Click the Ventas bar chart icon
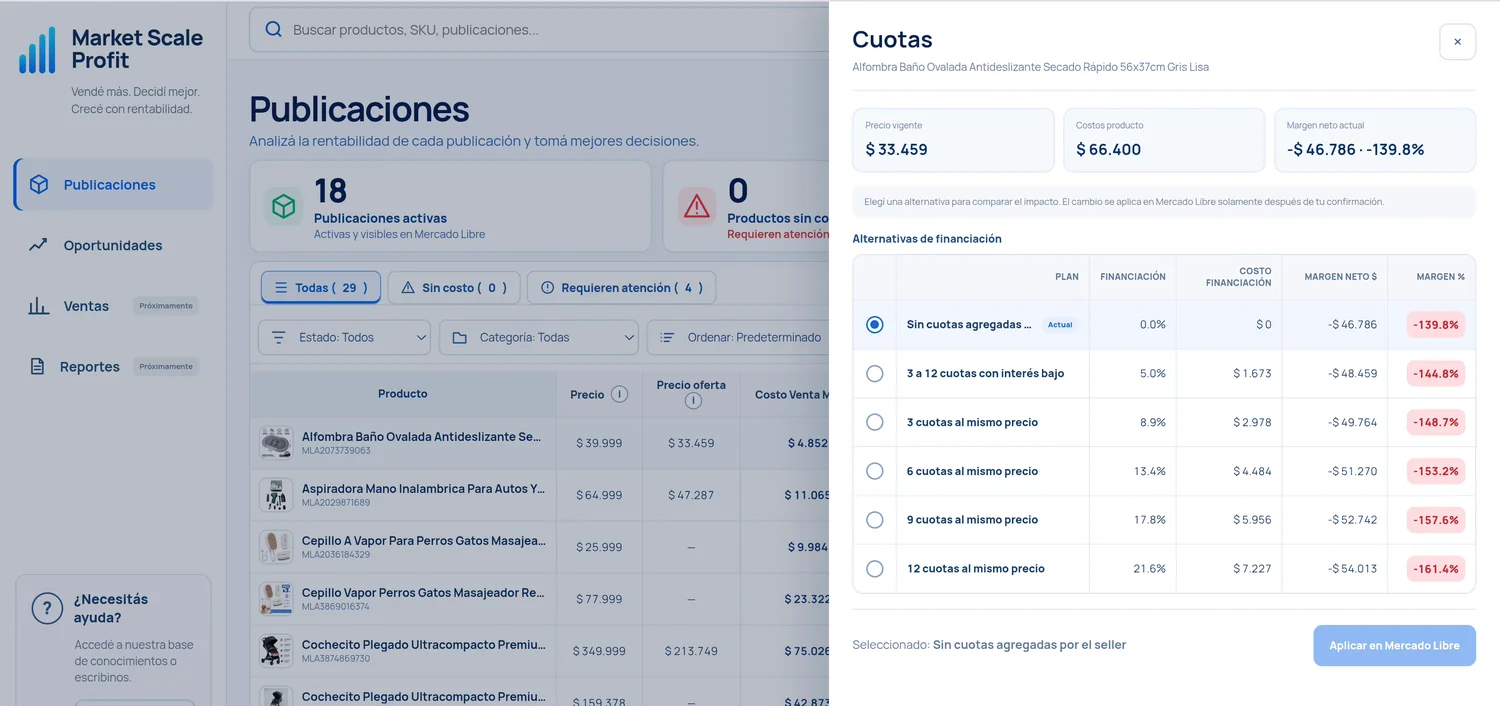1500x706 pixels. point(38,306)
